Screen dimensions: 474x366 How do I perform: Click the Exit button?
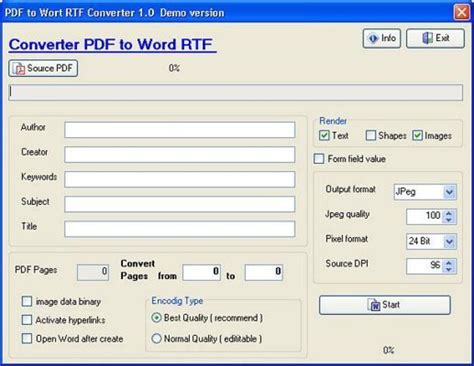tap(435, 38)
